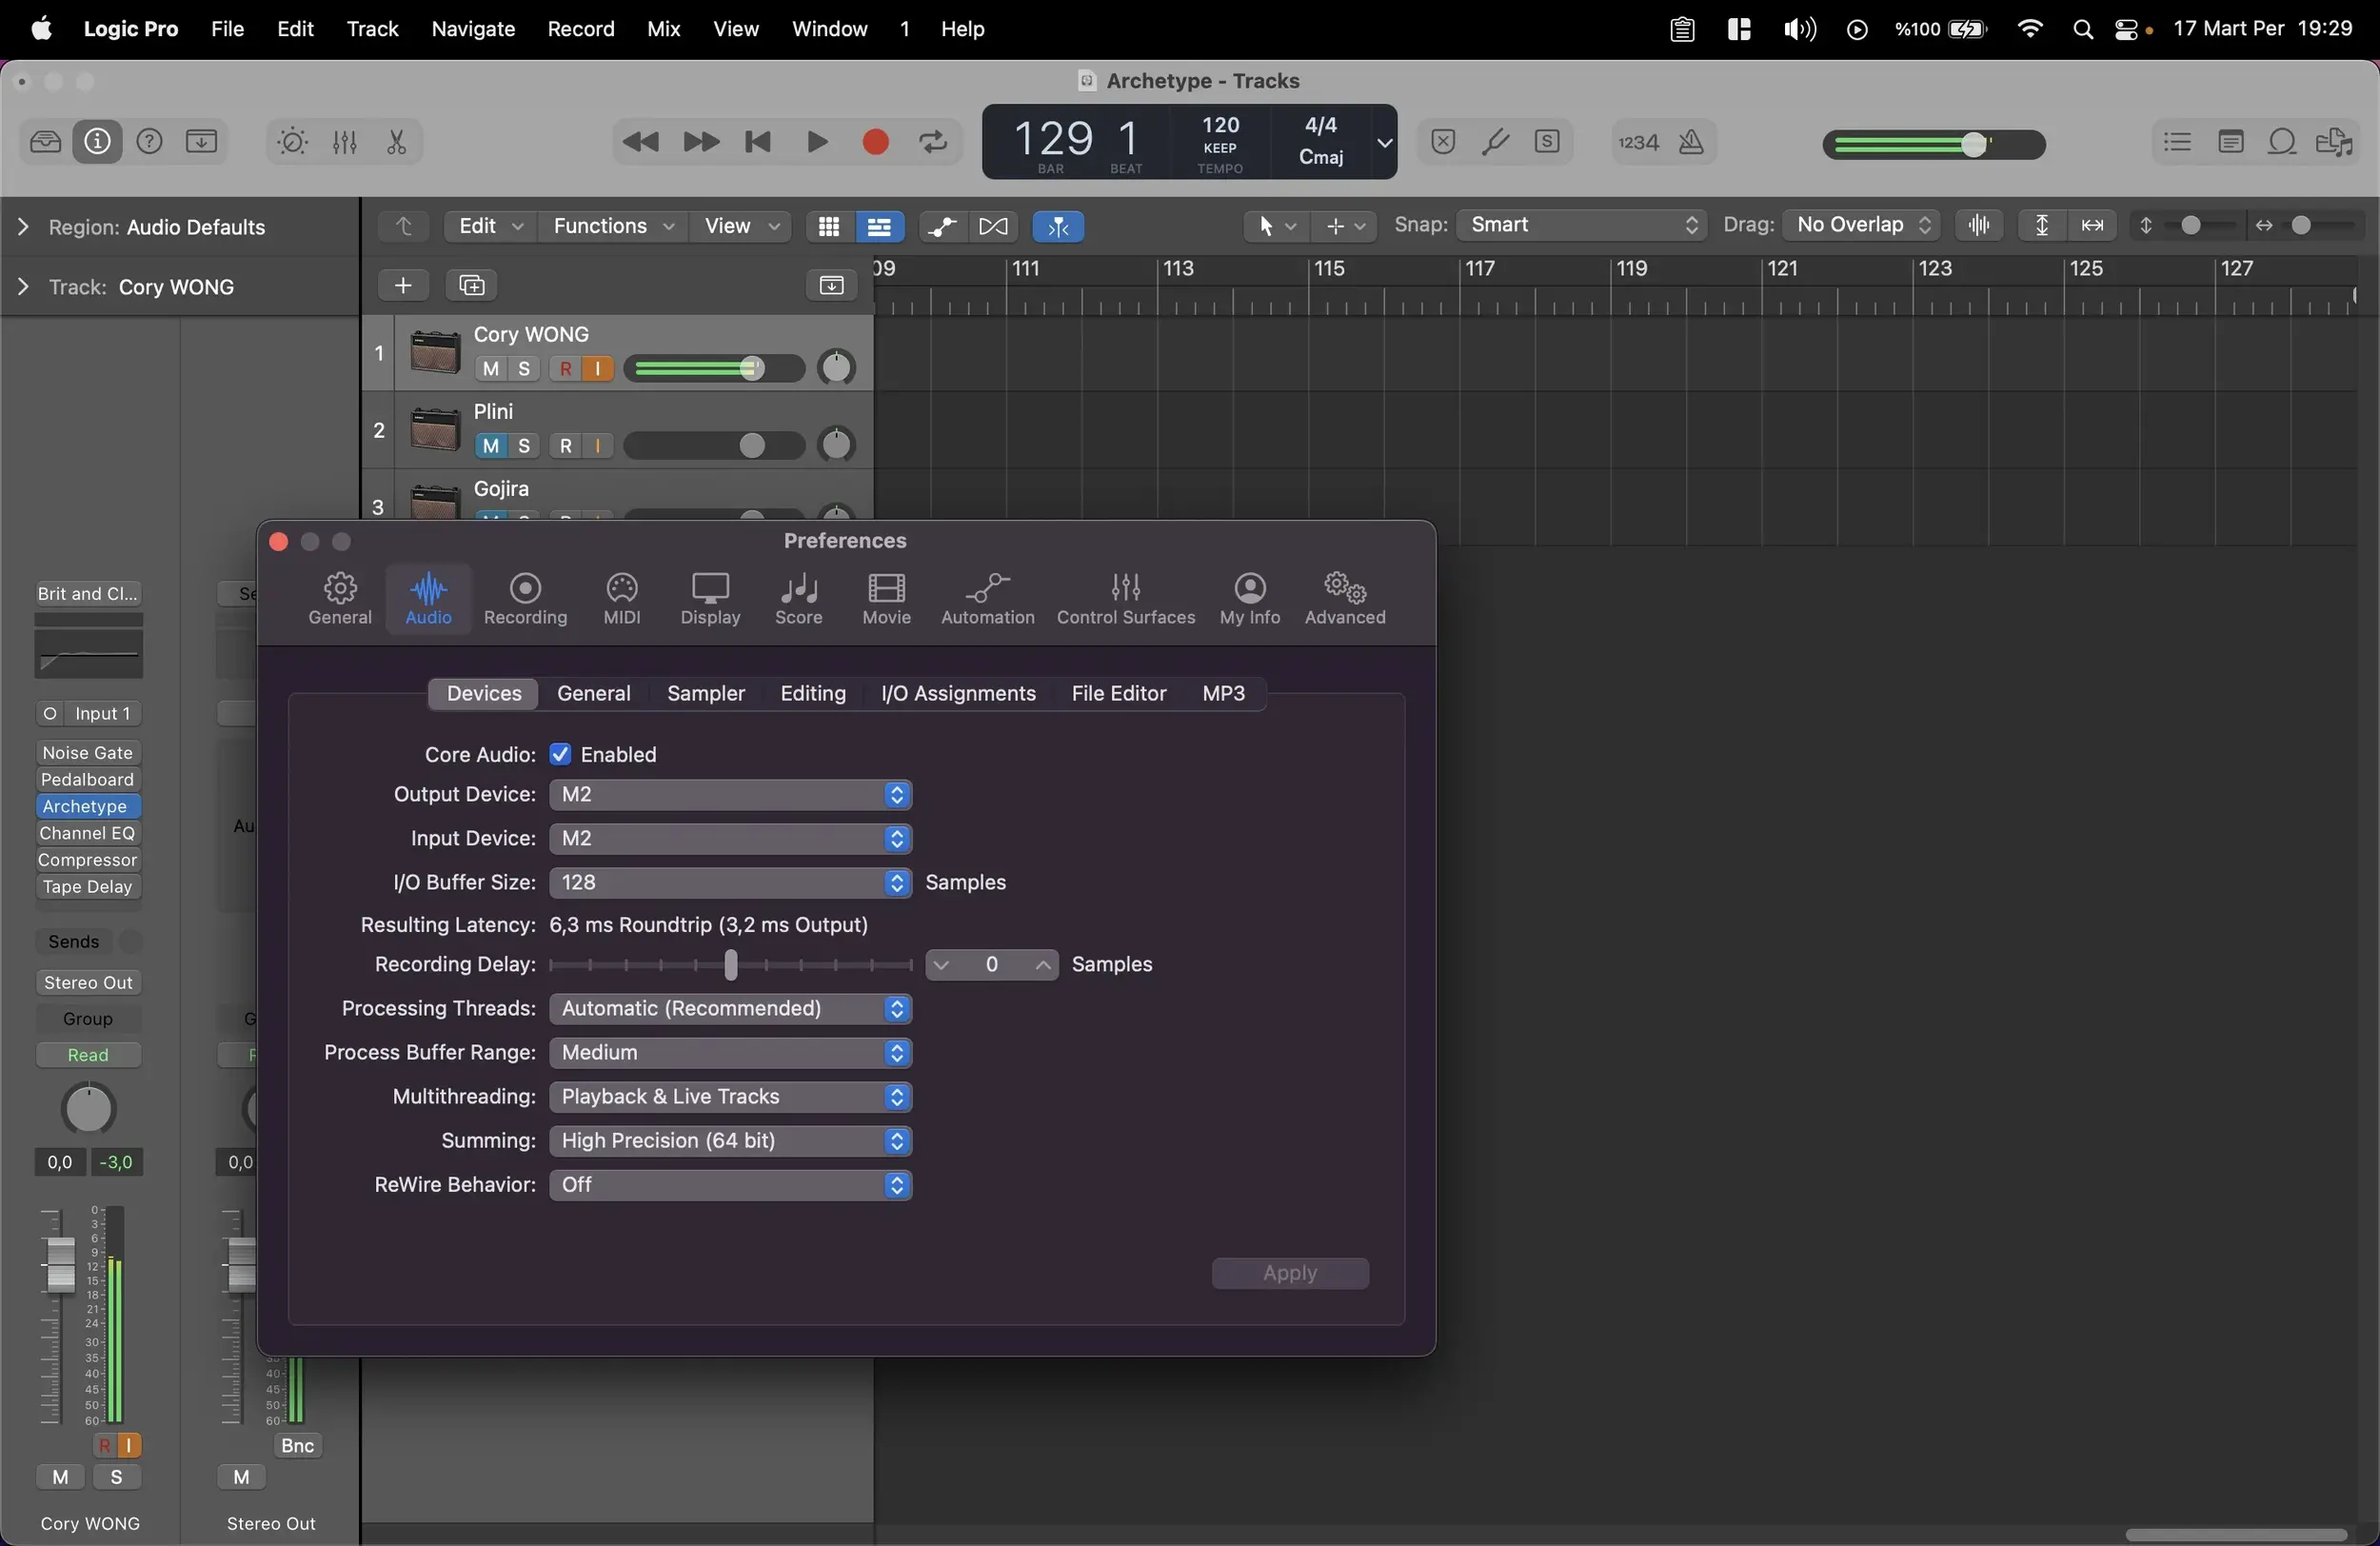Open the Process Buffer Range dropdown
Screen dimensions: 2380x1546
730,1052
